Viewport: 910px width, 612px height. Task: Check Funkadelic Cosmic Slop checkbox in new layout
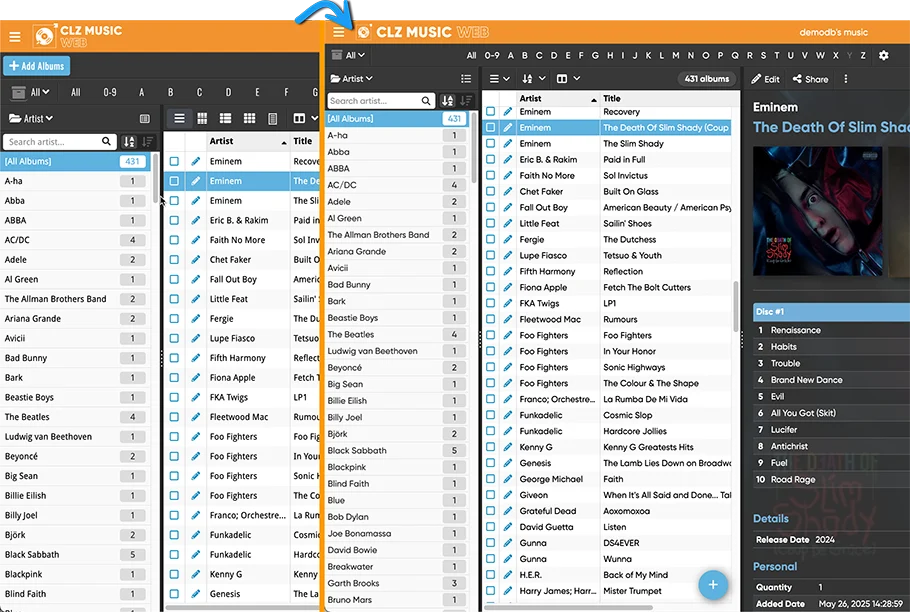490,415
